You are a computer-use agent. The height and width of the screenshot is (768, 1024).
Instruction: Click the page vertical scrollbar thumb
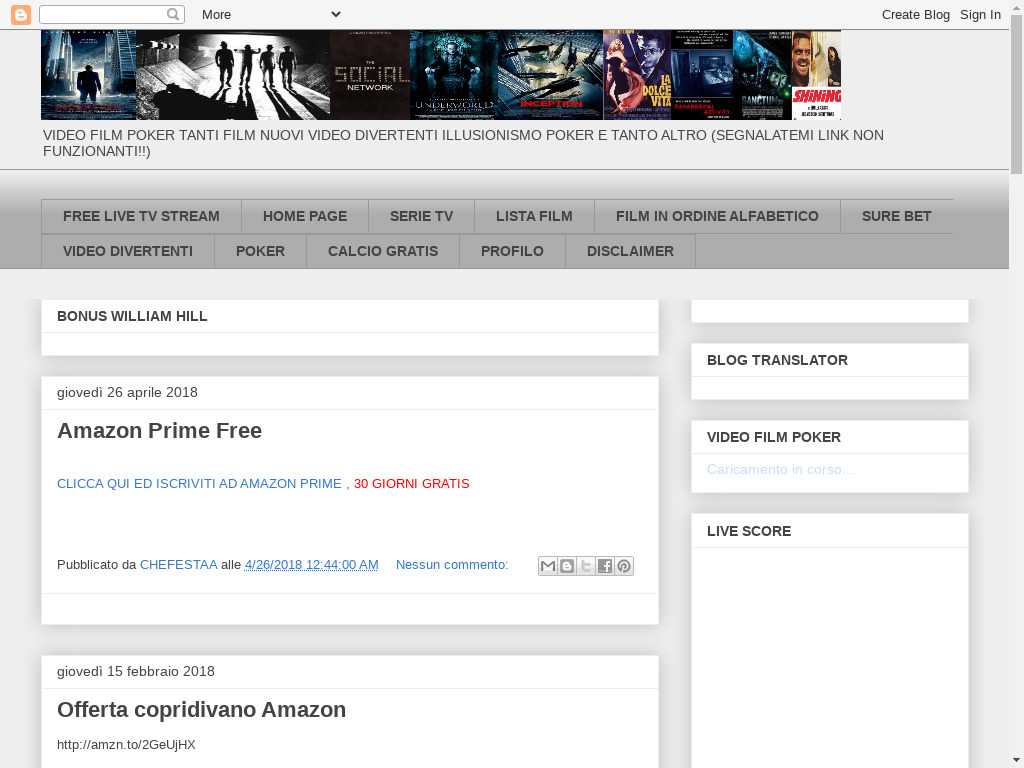point(1016,95)
